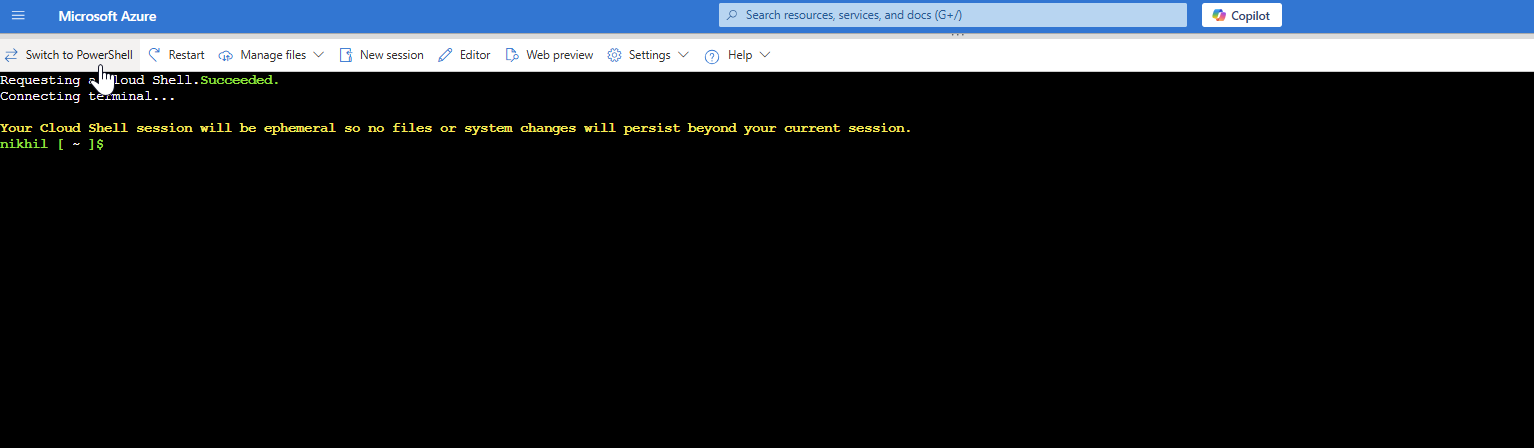1534x448 pixels.
Task: Click the Help question mark icon
Action: pyautogui.click(x=712, y=56)
